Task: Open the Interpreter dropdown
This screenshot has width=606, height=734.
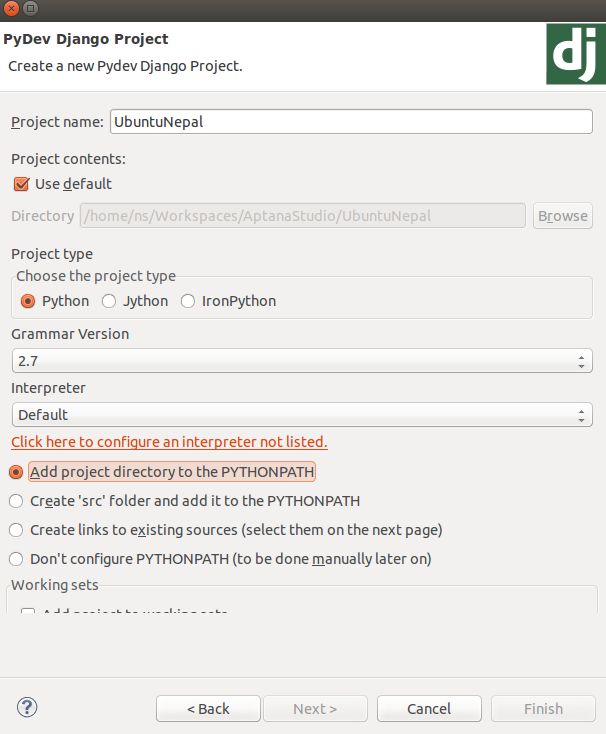Action: pyautogui.click(x=301, y=415)
